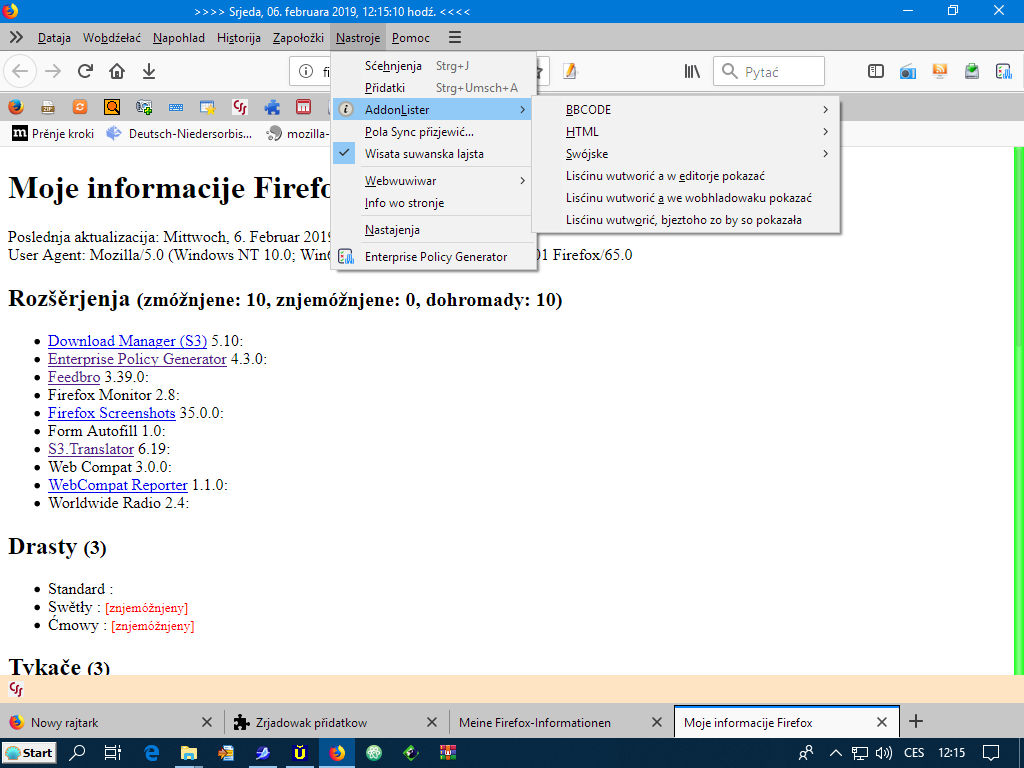This screenshot has height=768, width=1024.
Task: Open Download Manager (S3) link
Action: (127, 341)
